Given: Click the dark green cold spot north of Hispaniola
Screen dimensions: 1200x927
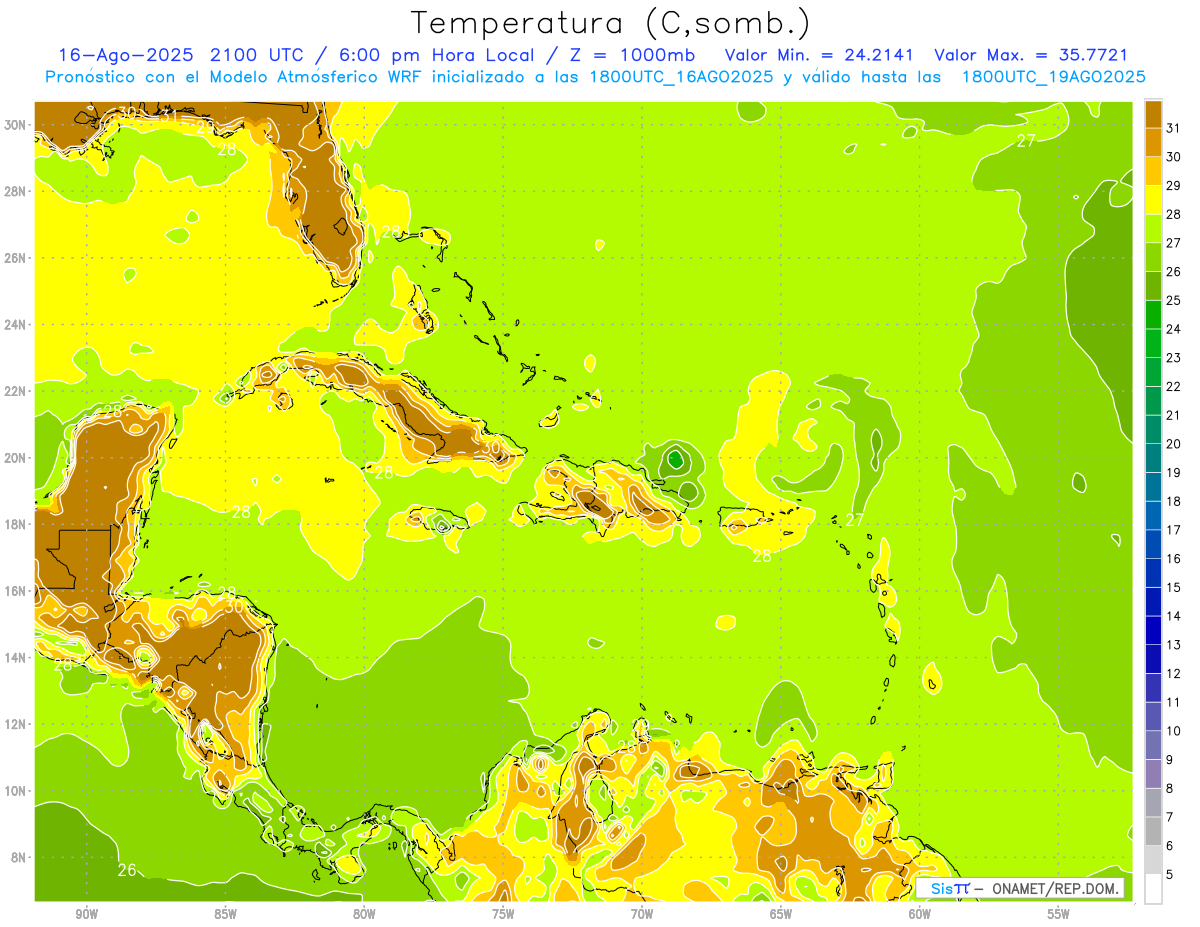Looking at the screenshot, I should tap(676, 459).
